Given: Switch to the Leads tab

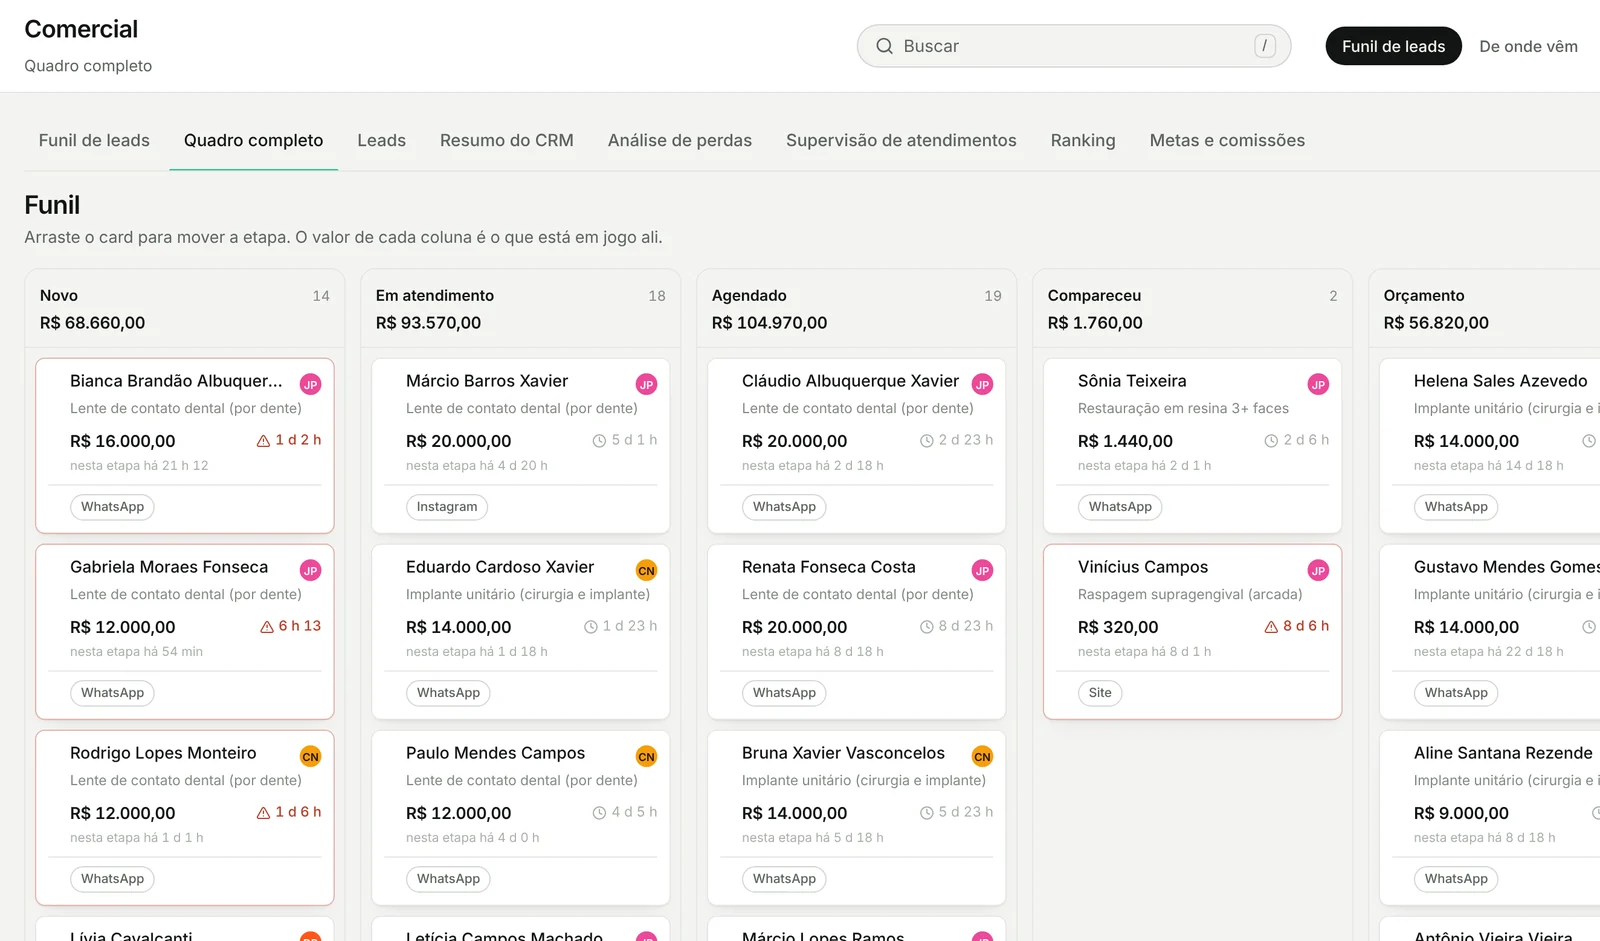Looking at the screenshot, I should click(382, 140).
